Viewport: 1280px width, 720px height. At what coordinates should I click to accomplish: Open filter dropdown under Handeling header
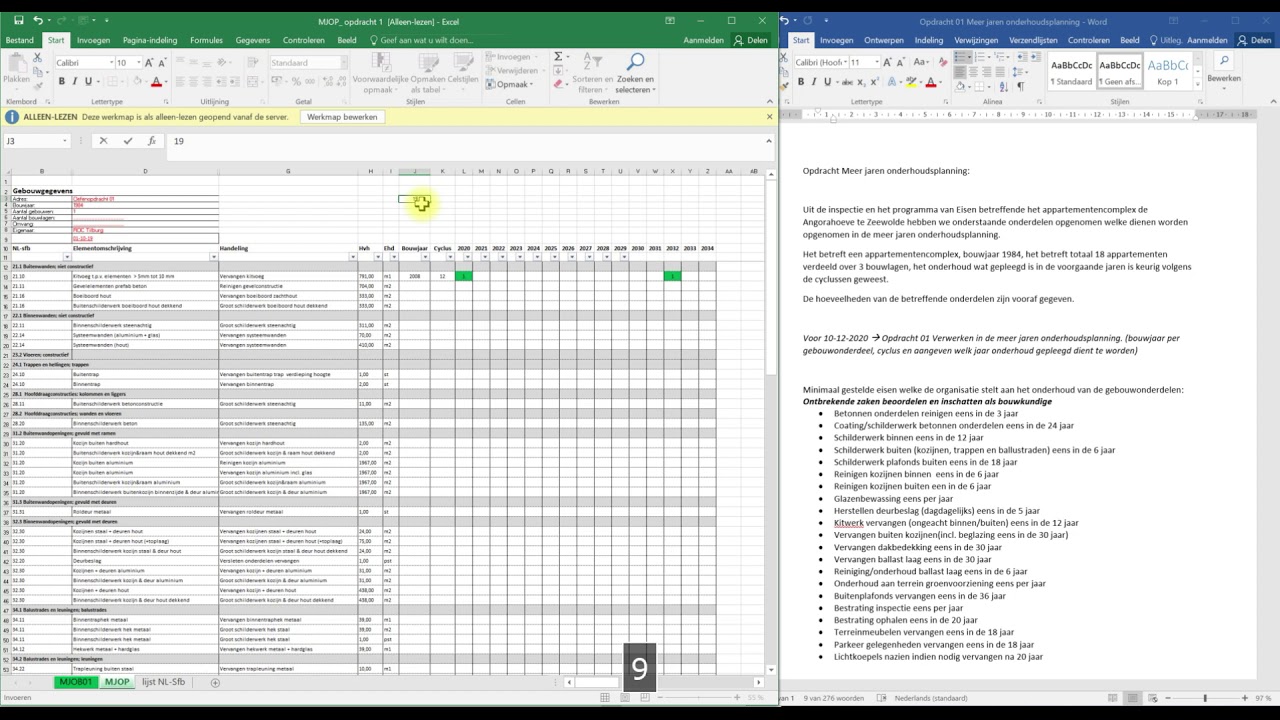click(x=353, y=257)
